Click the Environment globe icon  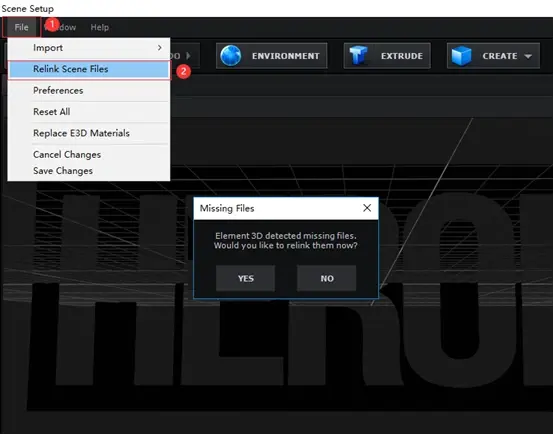231,56
